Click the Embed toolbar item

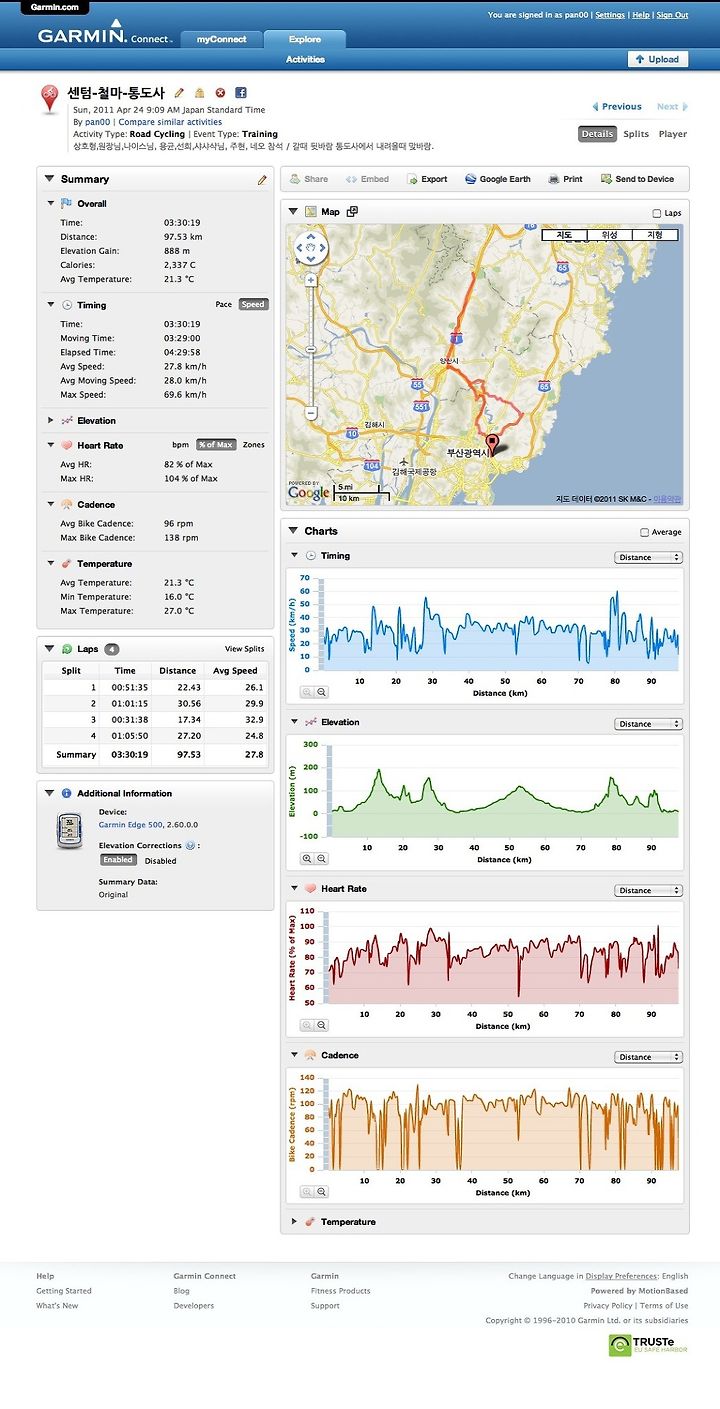point(367,179)
